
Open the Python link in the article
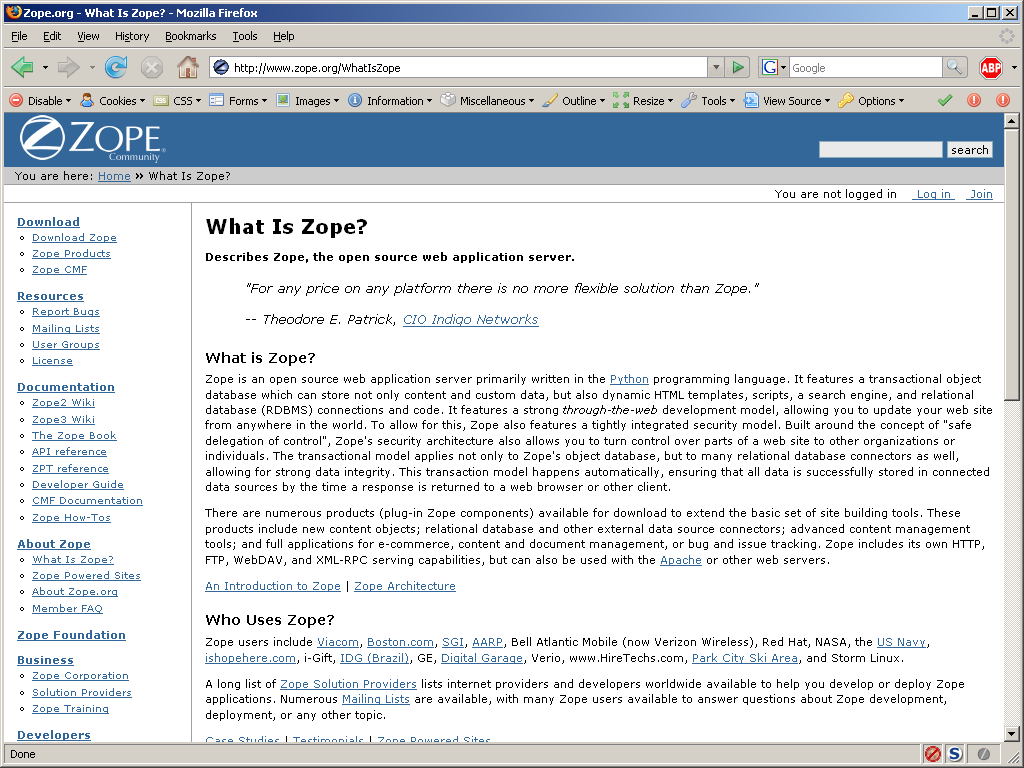pyautogui.click(x=629, y=379)
